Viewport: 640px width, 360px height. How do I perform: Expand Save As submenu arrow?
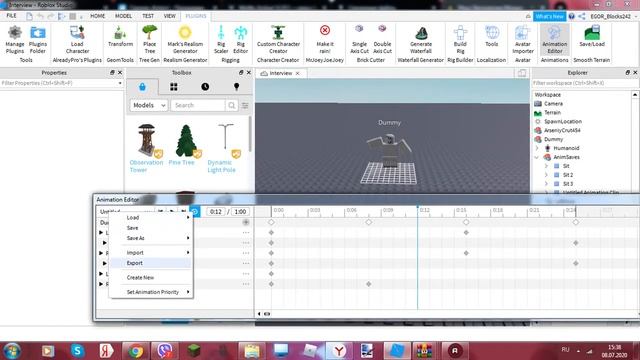click(188, 238)
